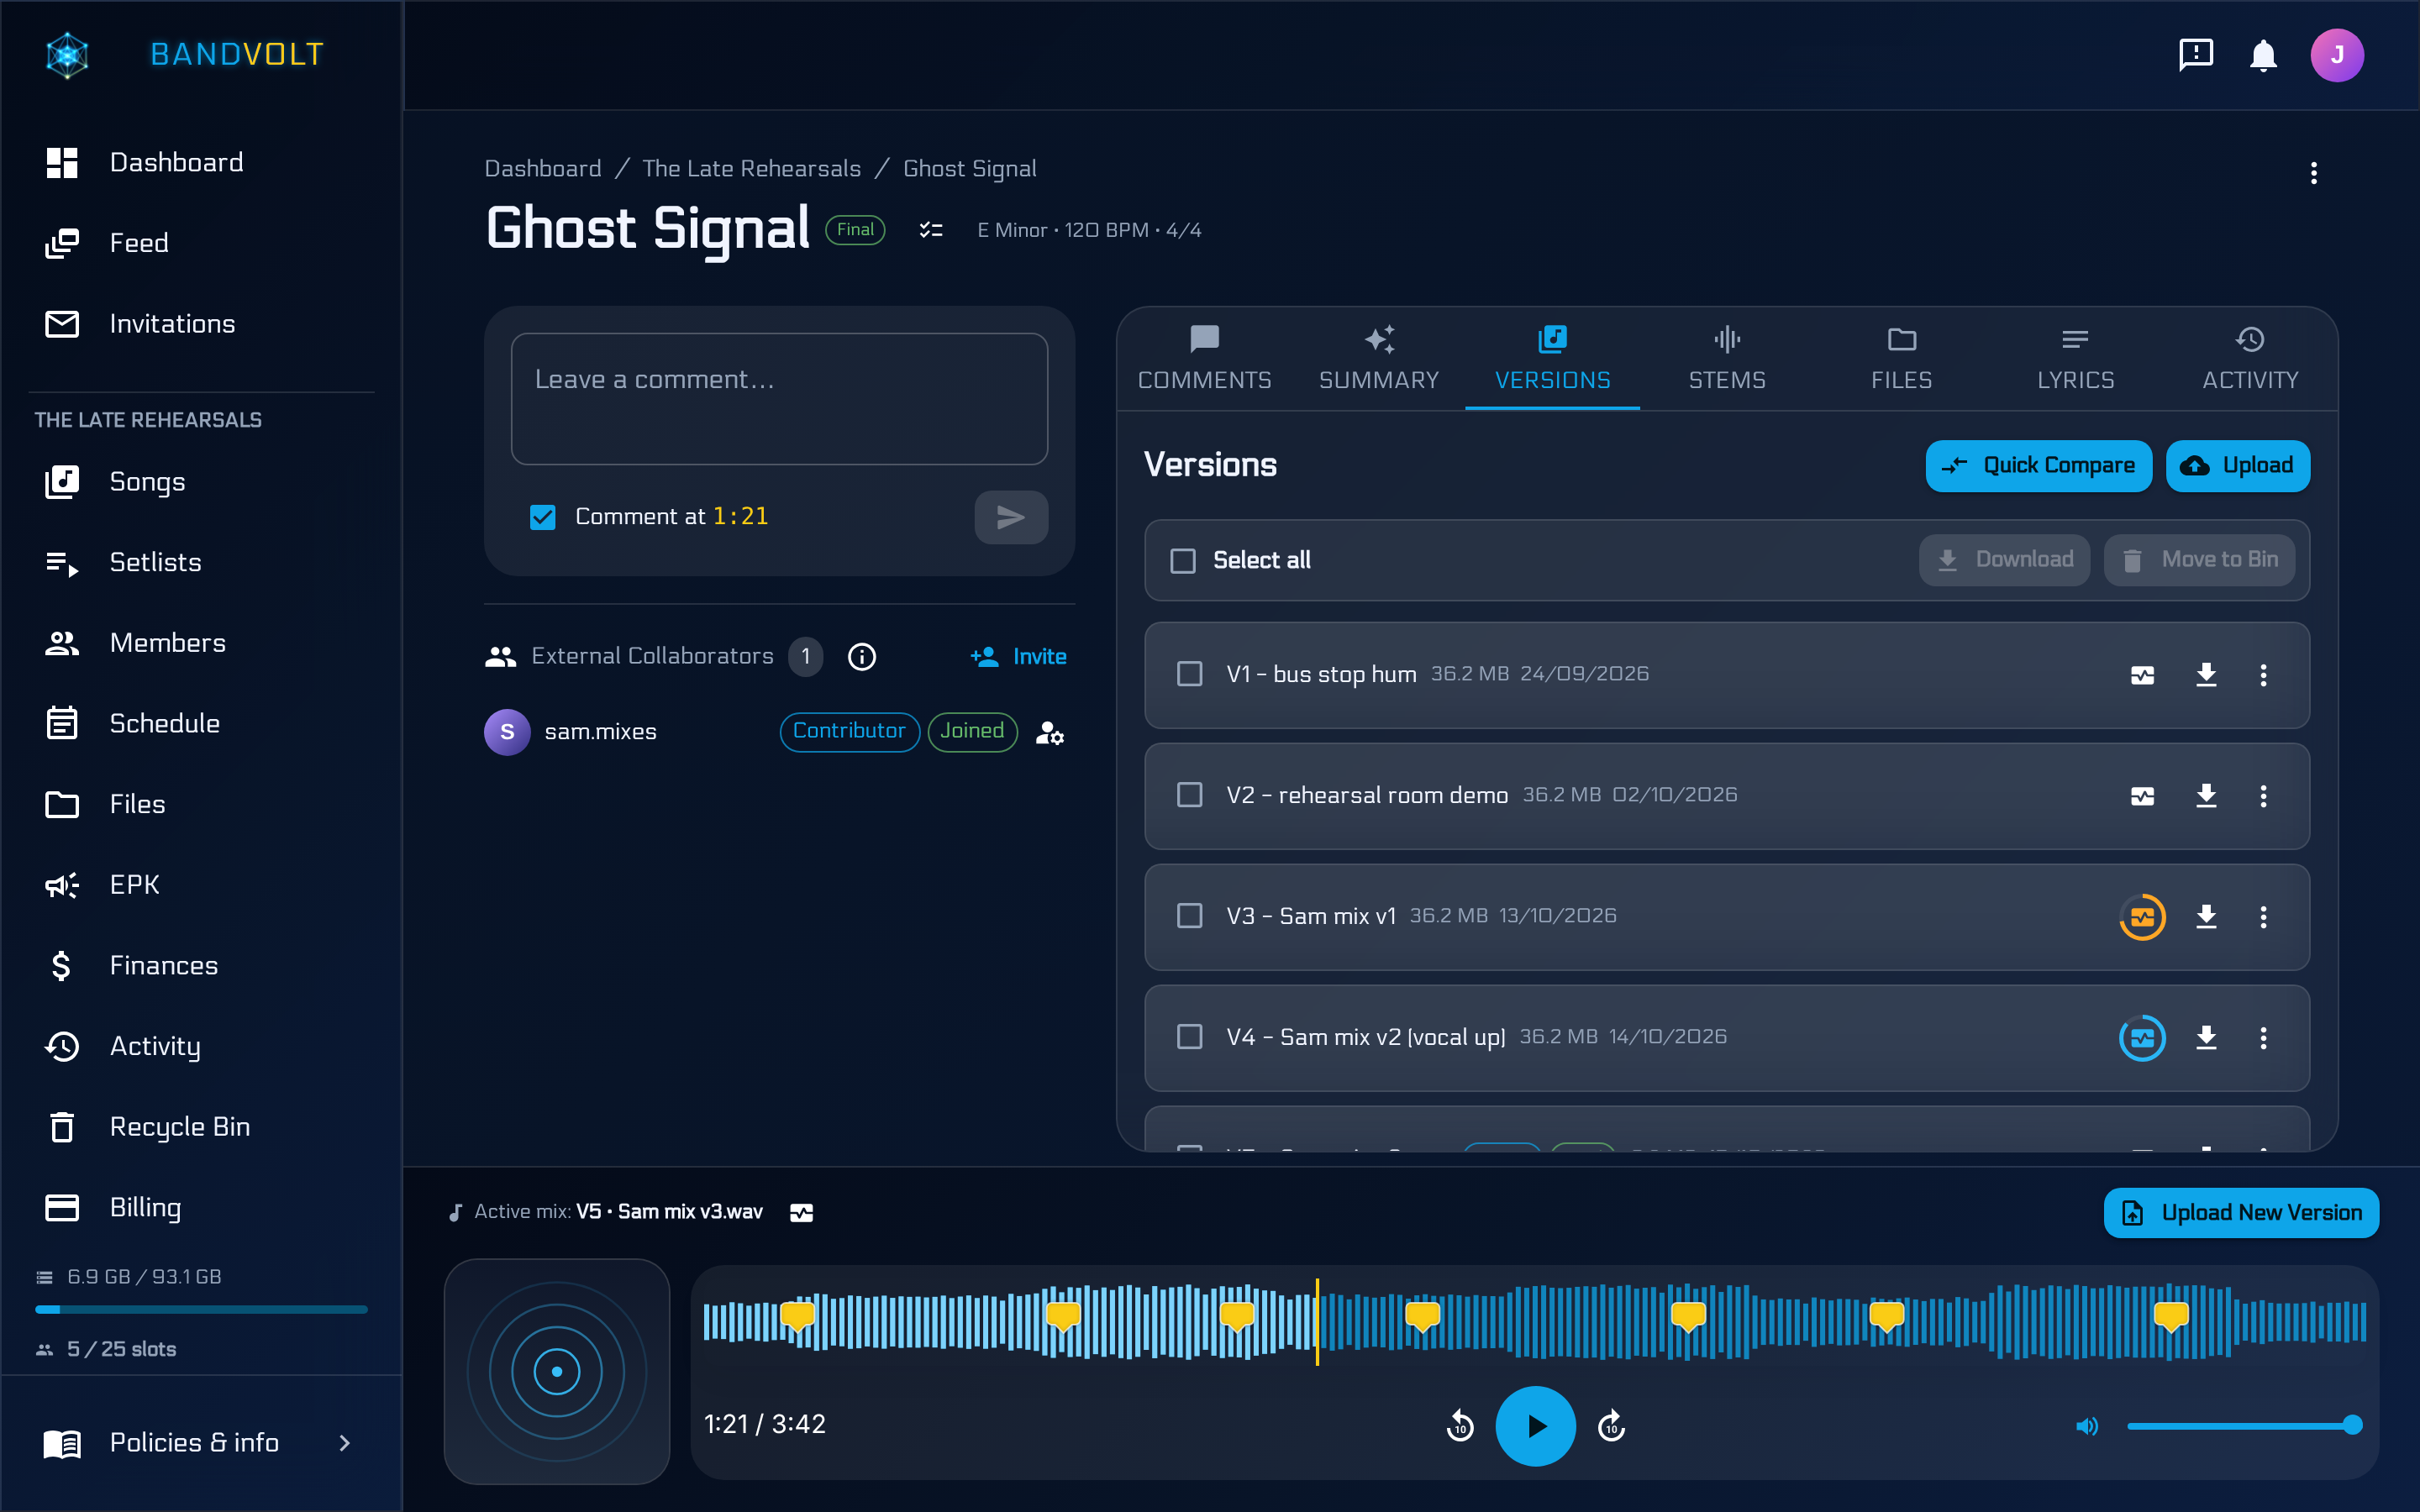2420x1512 pixels.
Task: Open more options for V3 - Sam mix v1
Action: [x=2264, y=917]
